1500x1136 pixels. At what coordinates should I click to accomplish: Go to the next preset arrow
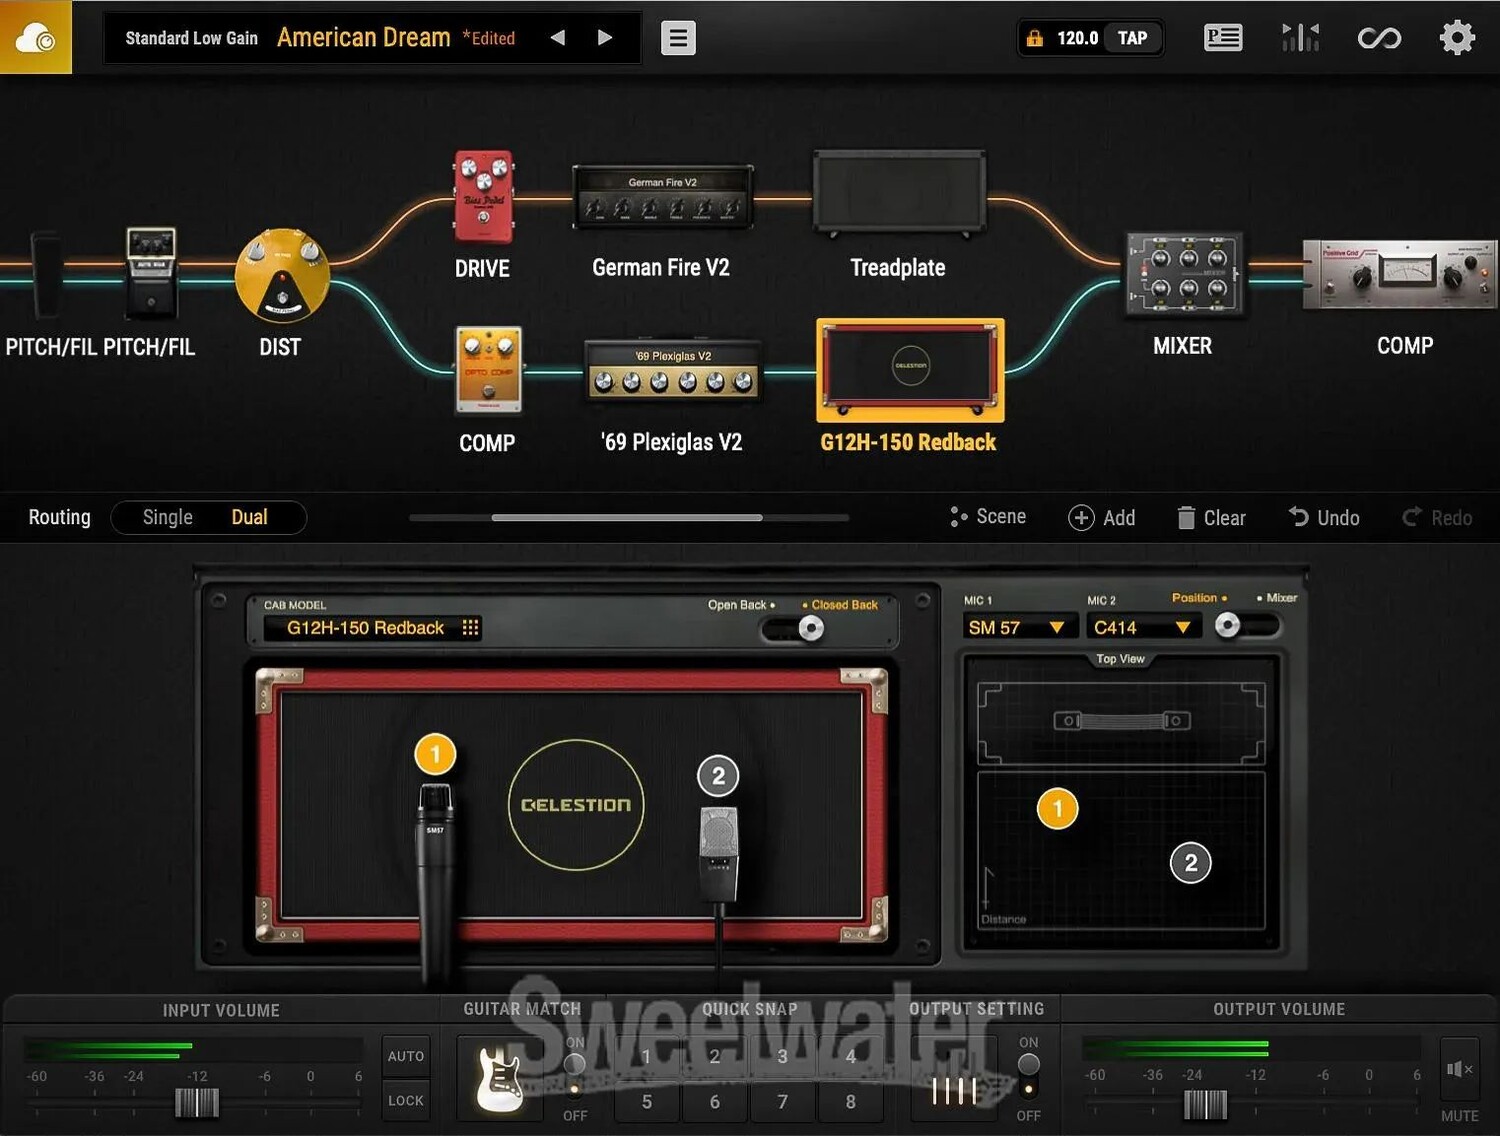point(604,38)
